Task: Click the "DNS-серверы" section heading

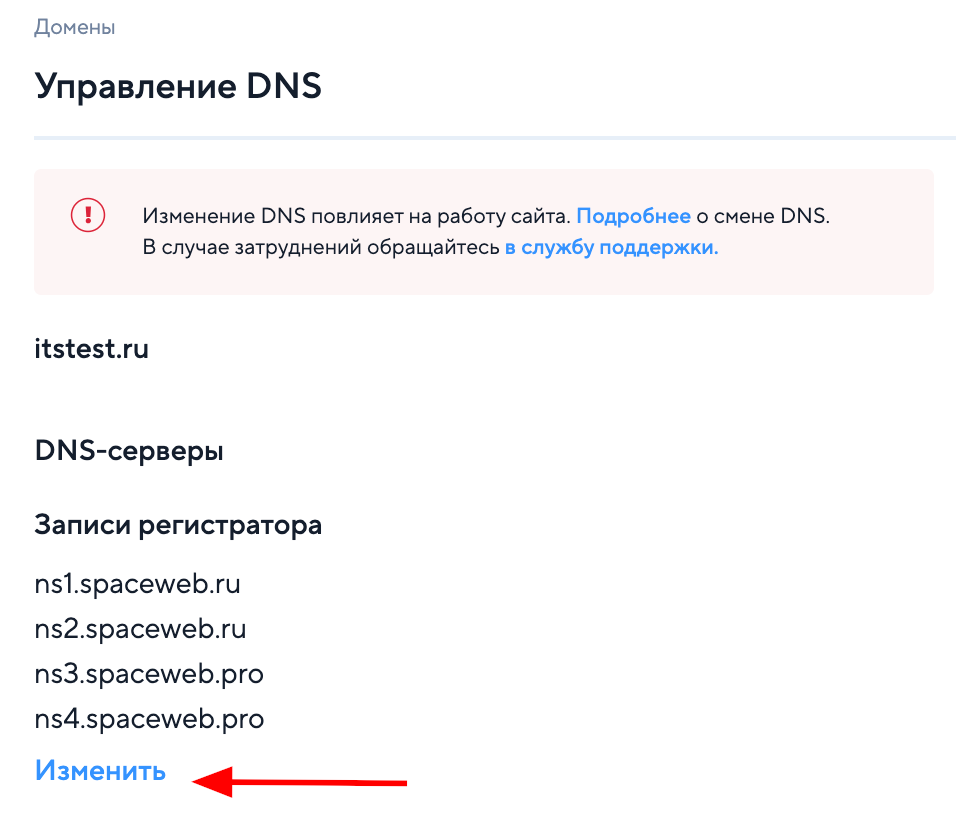Action: (129, 451)
